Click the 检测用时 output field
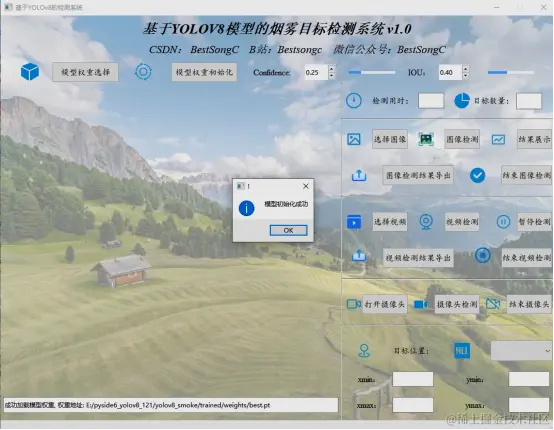 (x=431, y=101)
